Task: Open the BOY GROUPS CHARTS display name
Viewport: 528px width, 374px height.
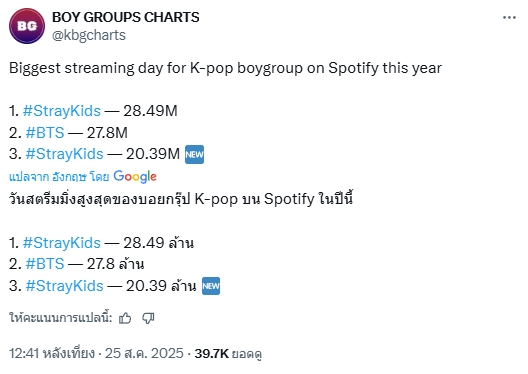Action: 126,17
